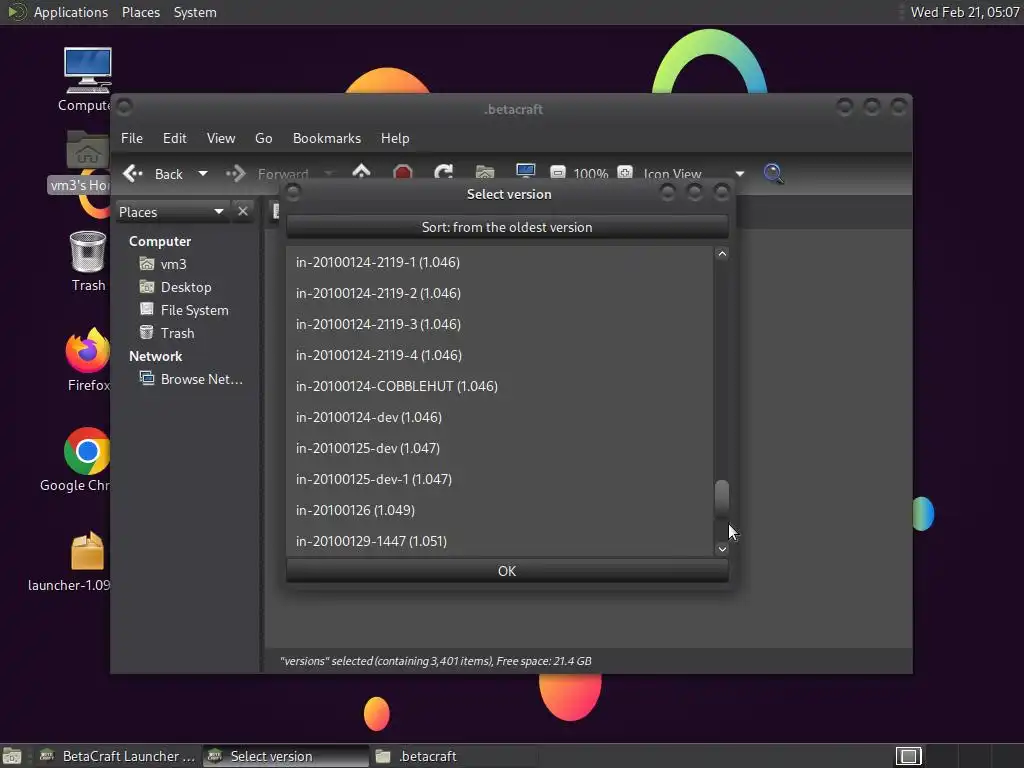Viewport: 1024px width, 768px height.
Task: Select version in-20100124-2119-3 (1.046)
Action: pyautogui.click(x=500, y=324)
